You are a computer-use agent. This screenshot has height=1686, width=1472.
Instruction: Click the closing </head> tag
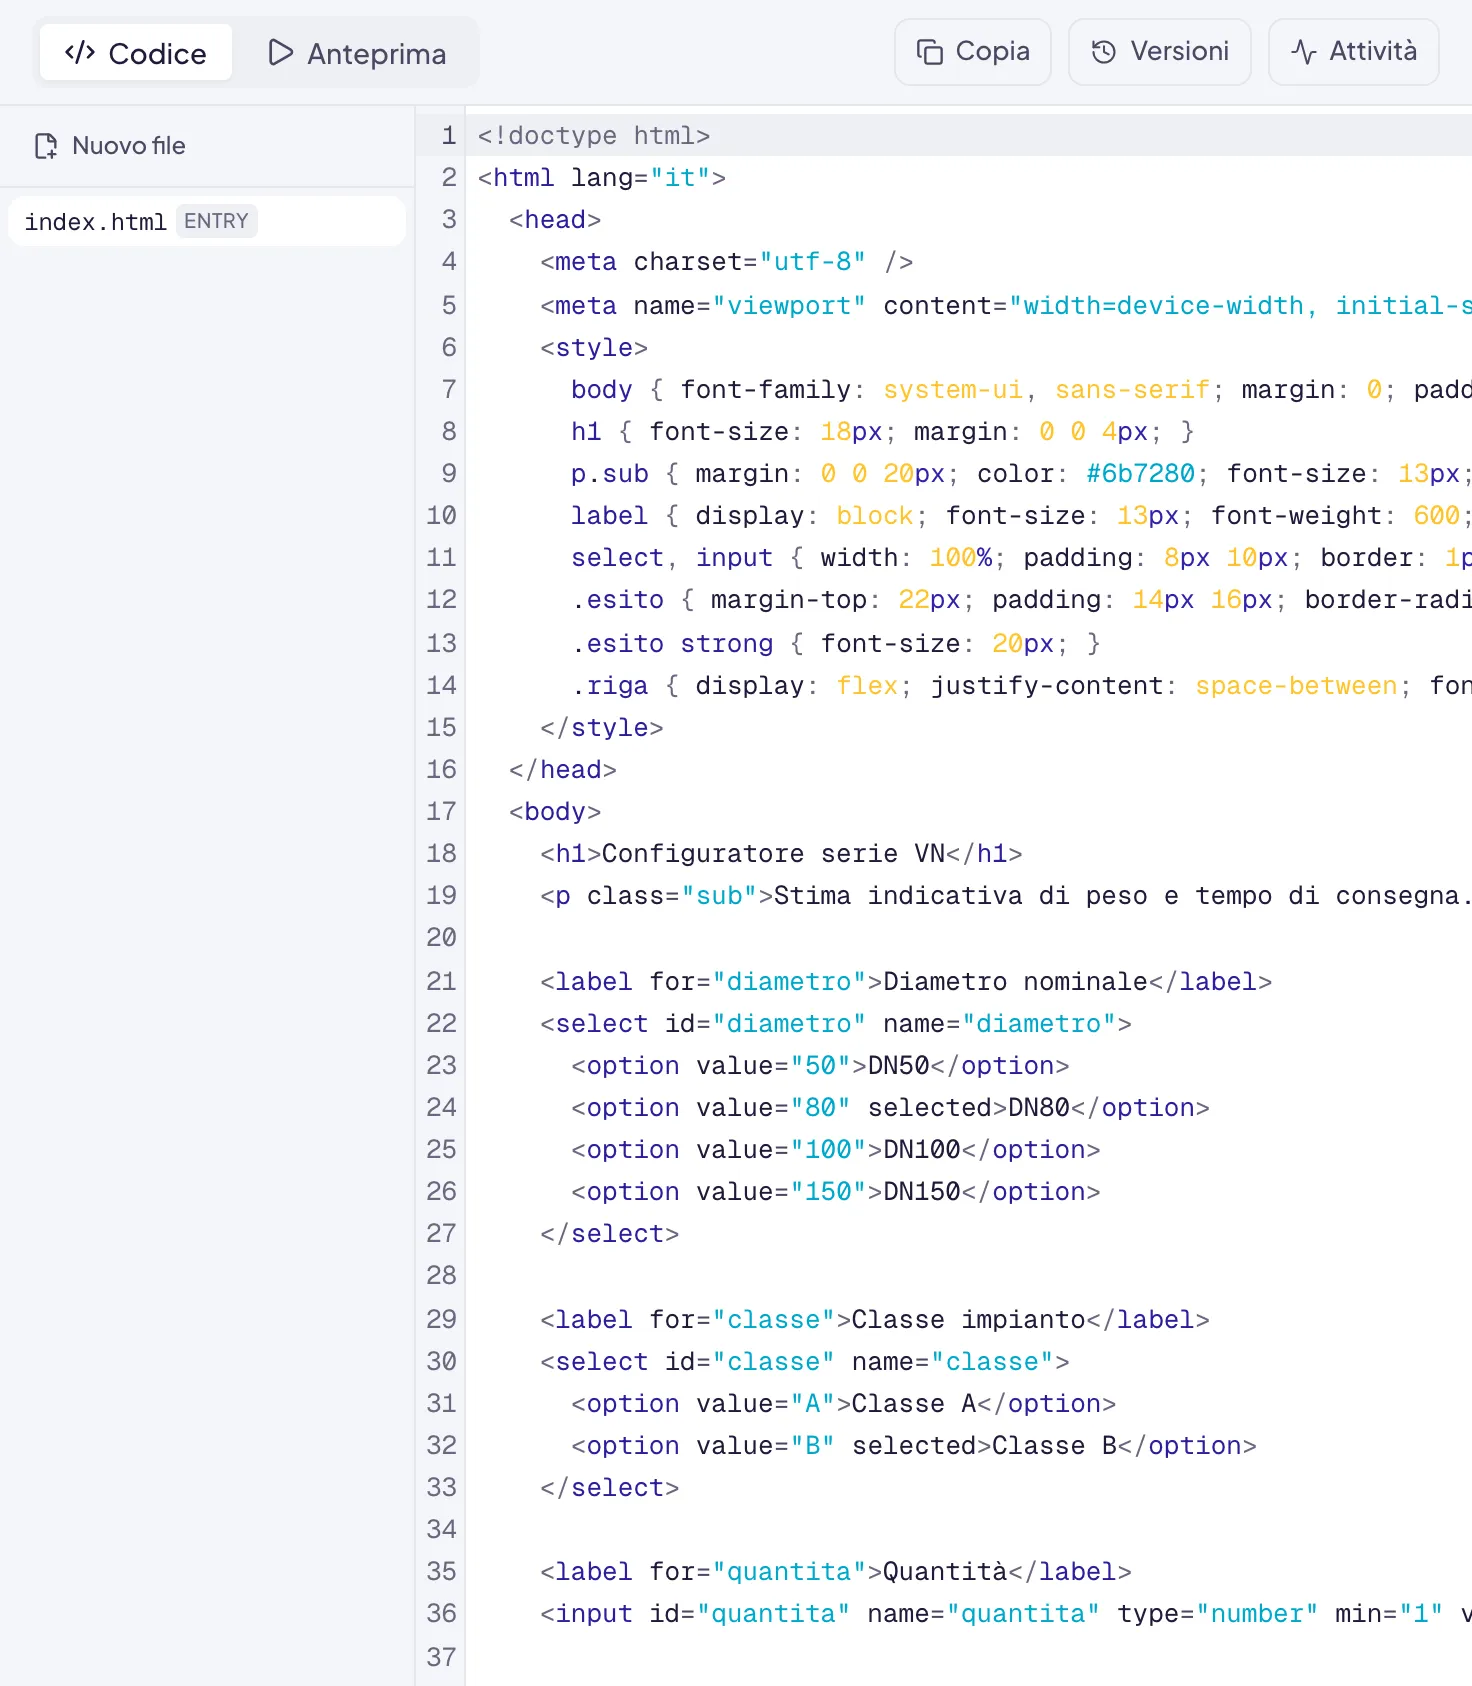(x=562, y=769)
